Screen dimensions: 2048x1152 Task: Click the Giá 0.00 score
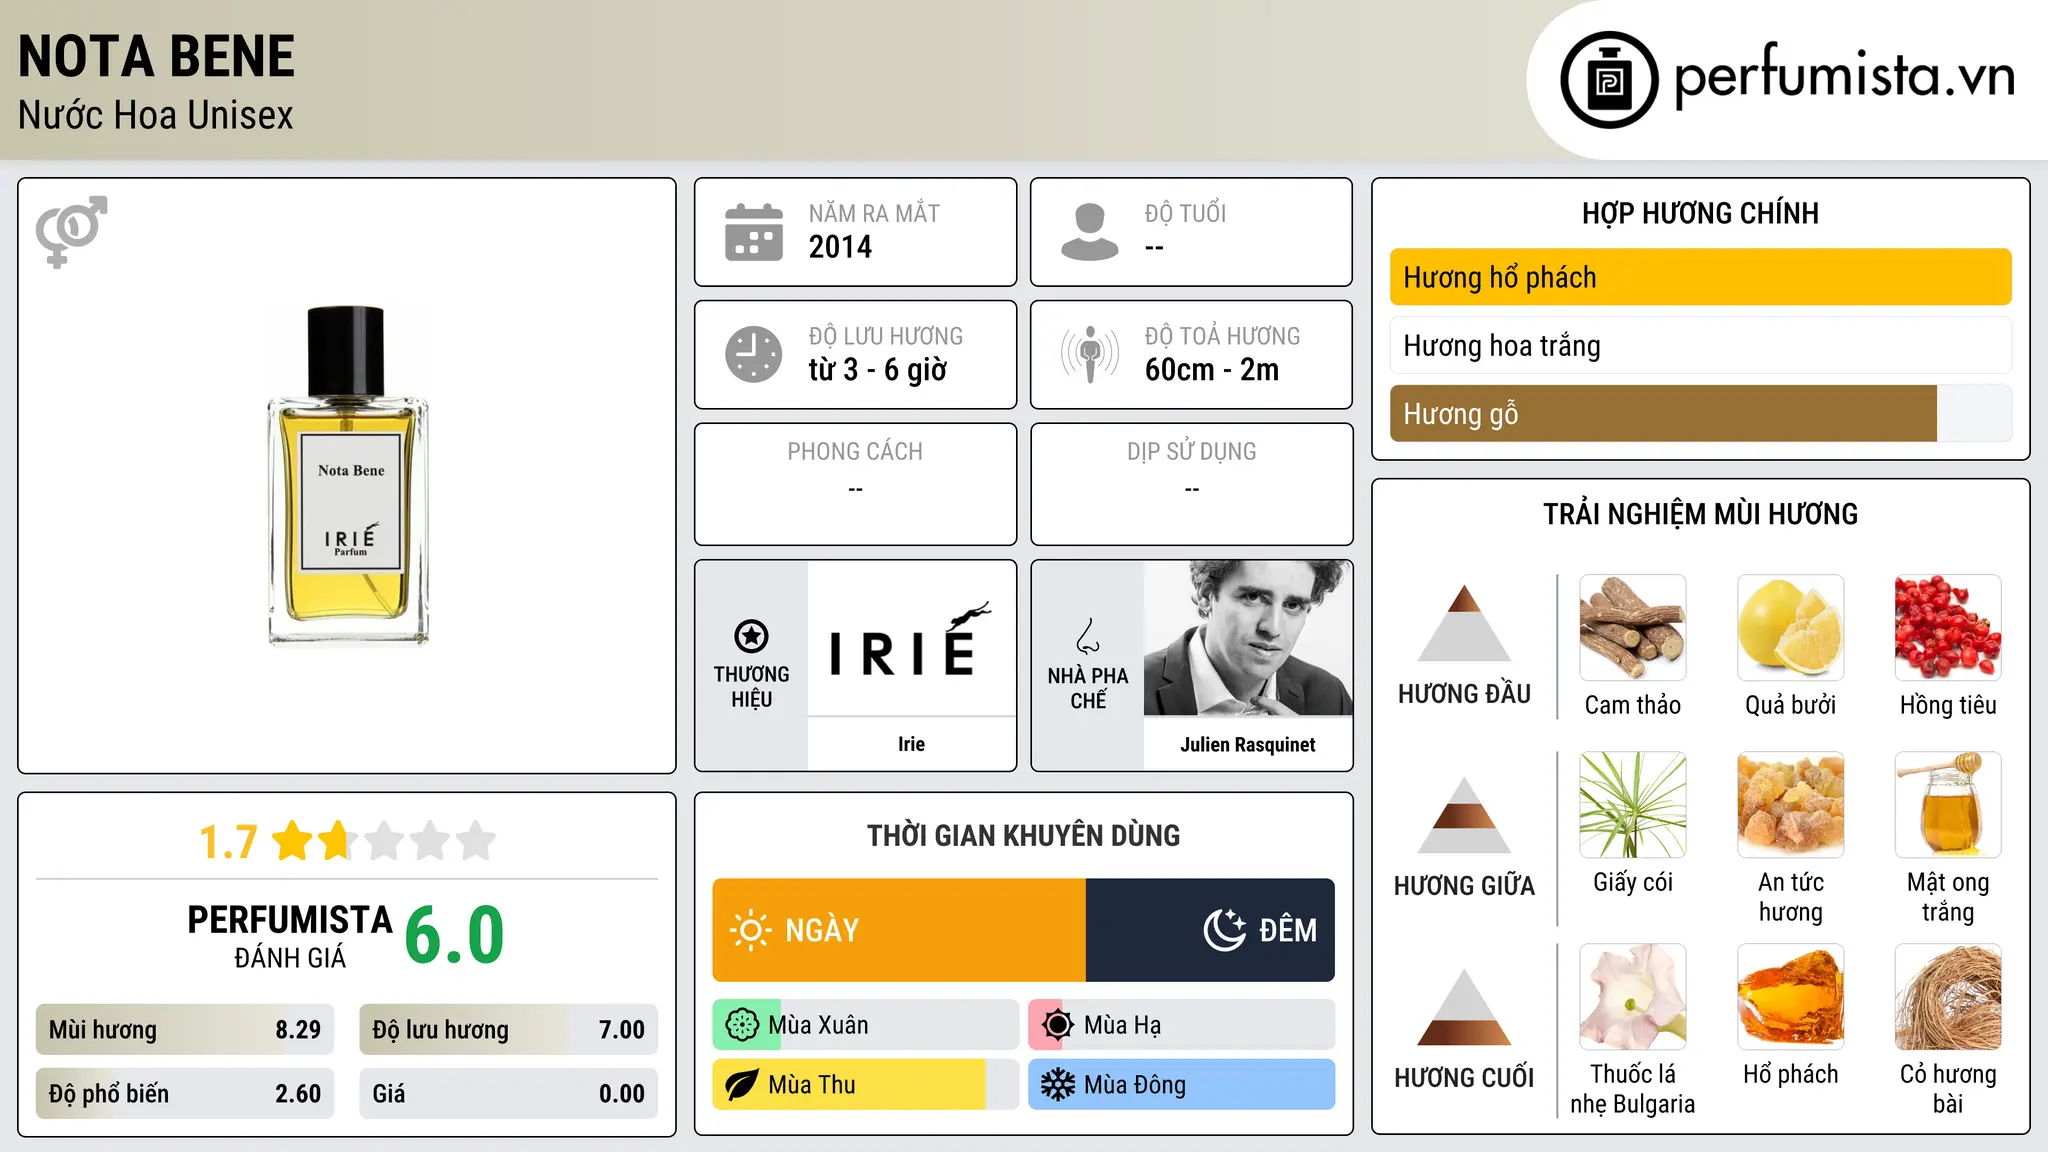[x=508, y=1093]
